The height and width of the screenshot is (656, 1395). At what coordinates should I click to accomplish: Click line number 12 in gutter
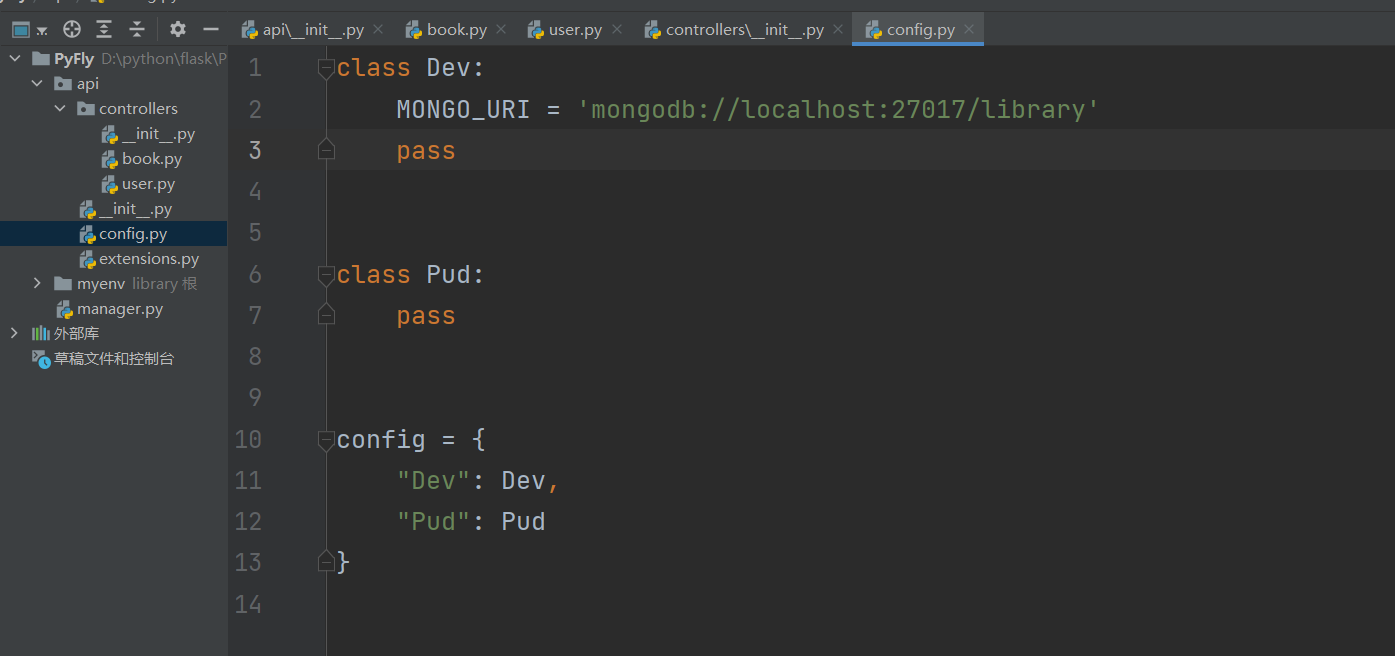pyautogui.click(x=248, y=521)
